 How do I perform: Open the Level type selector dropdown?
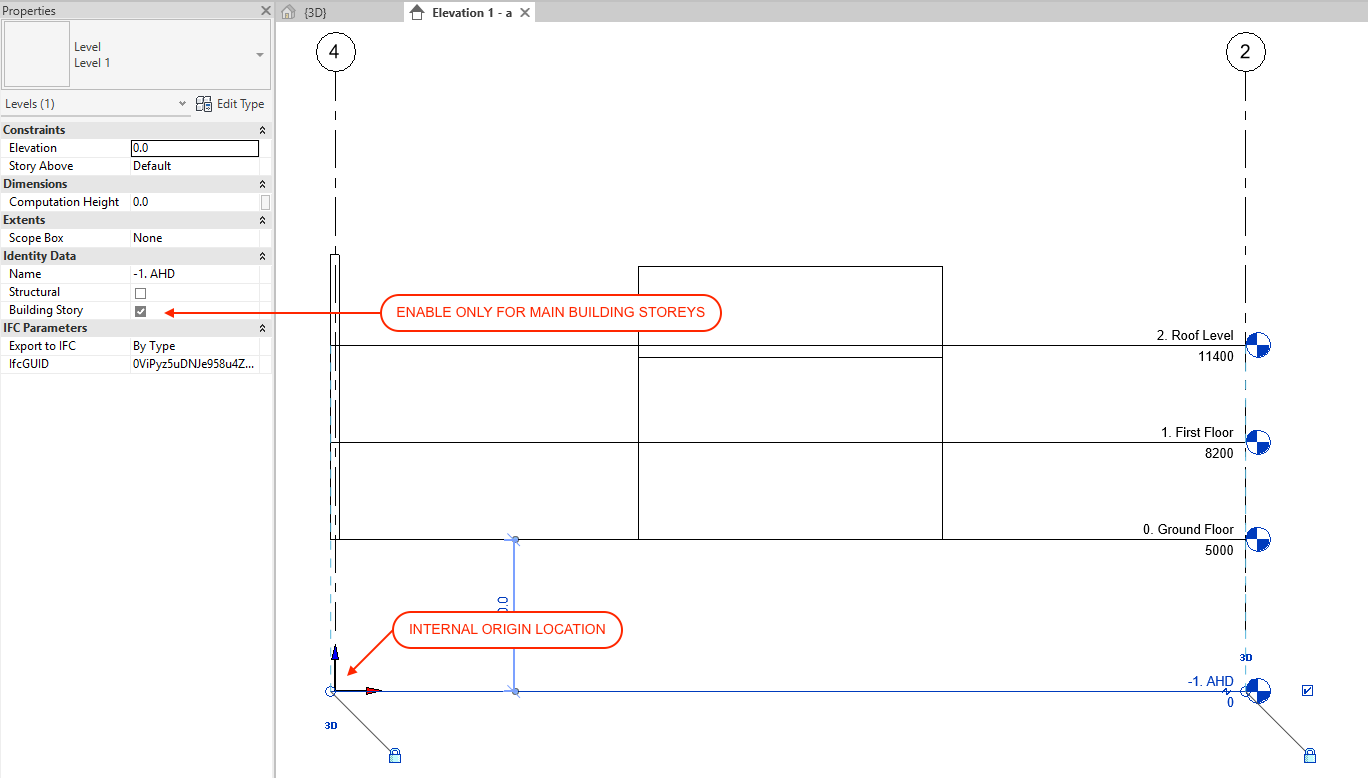pyautogui.click(x=260, y=55)
